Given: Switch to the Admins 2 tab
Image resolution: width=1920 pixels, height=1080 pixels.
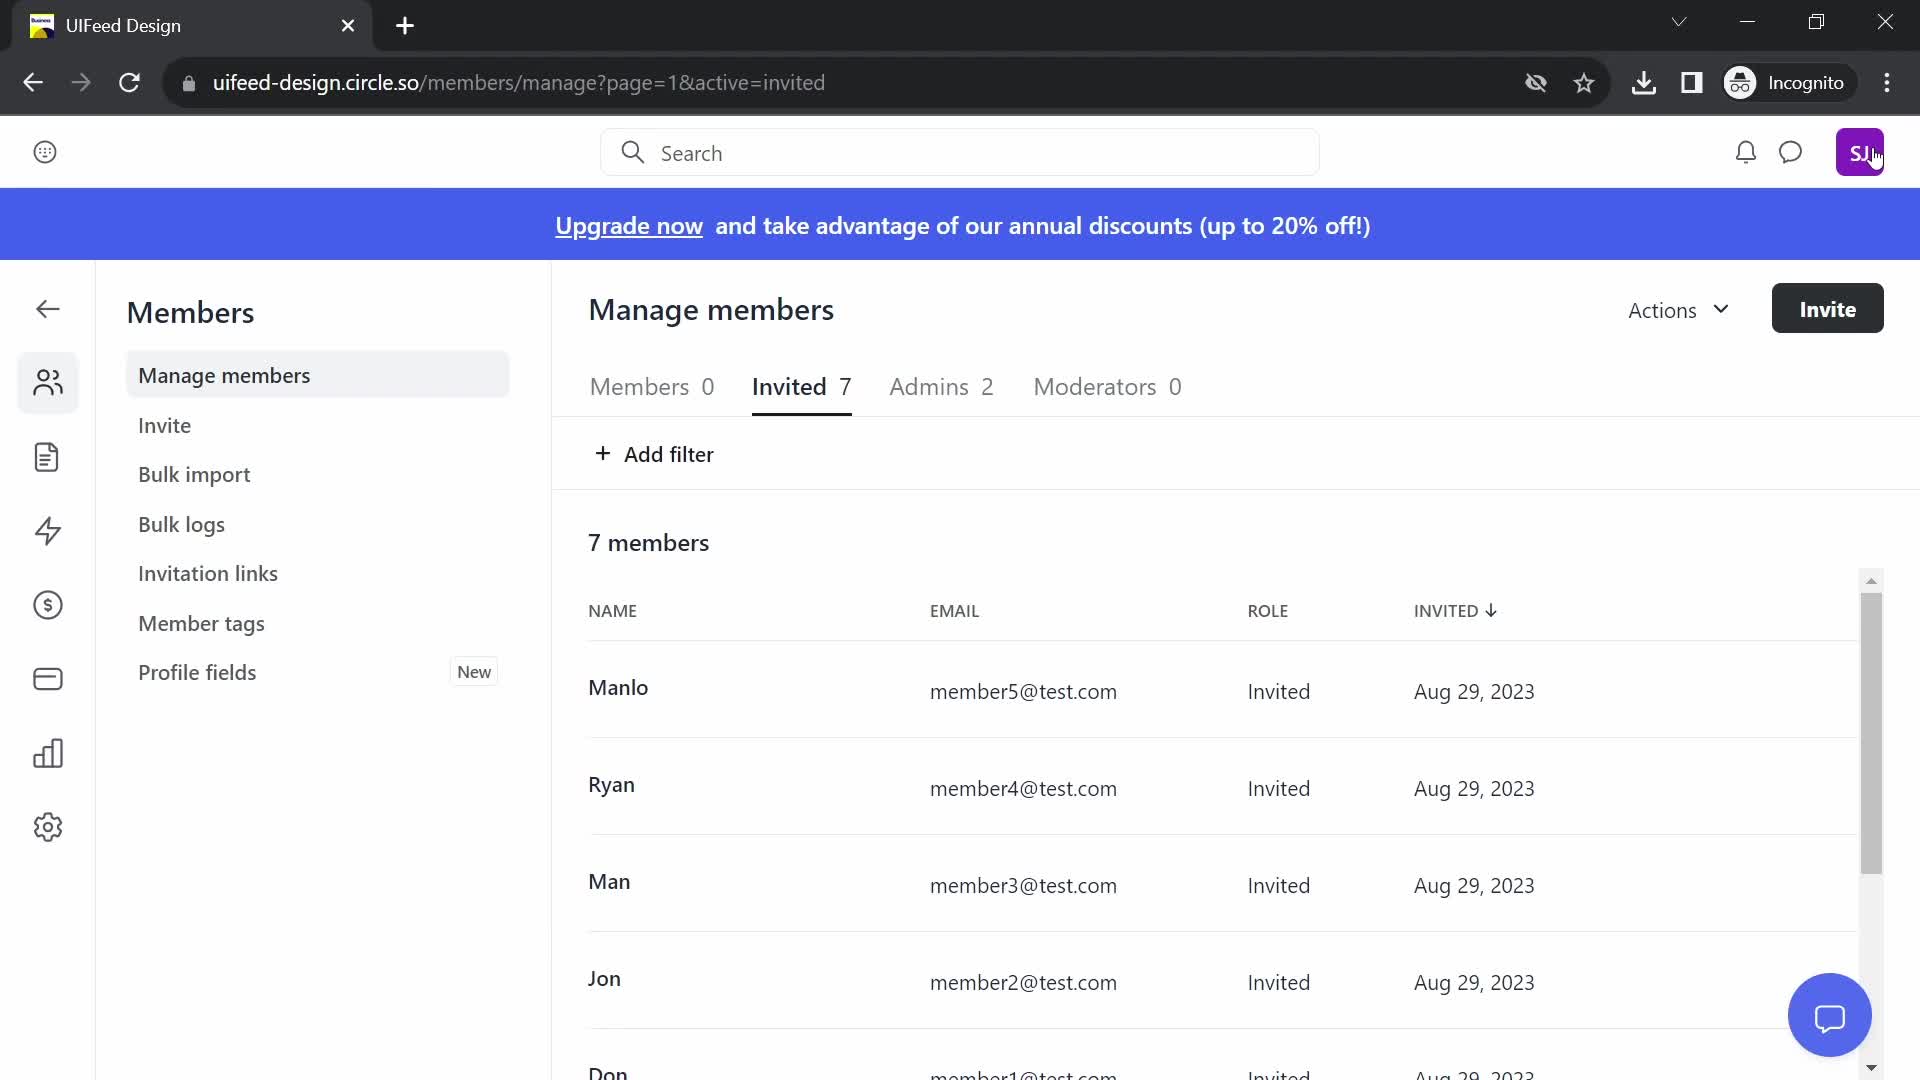Looking at the screenshot, I should (942, 386).
